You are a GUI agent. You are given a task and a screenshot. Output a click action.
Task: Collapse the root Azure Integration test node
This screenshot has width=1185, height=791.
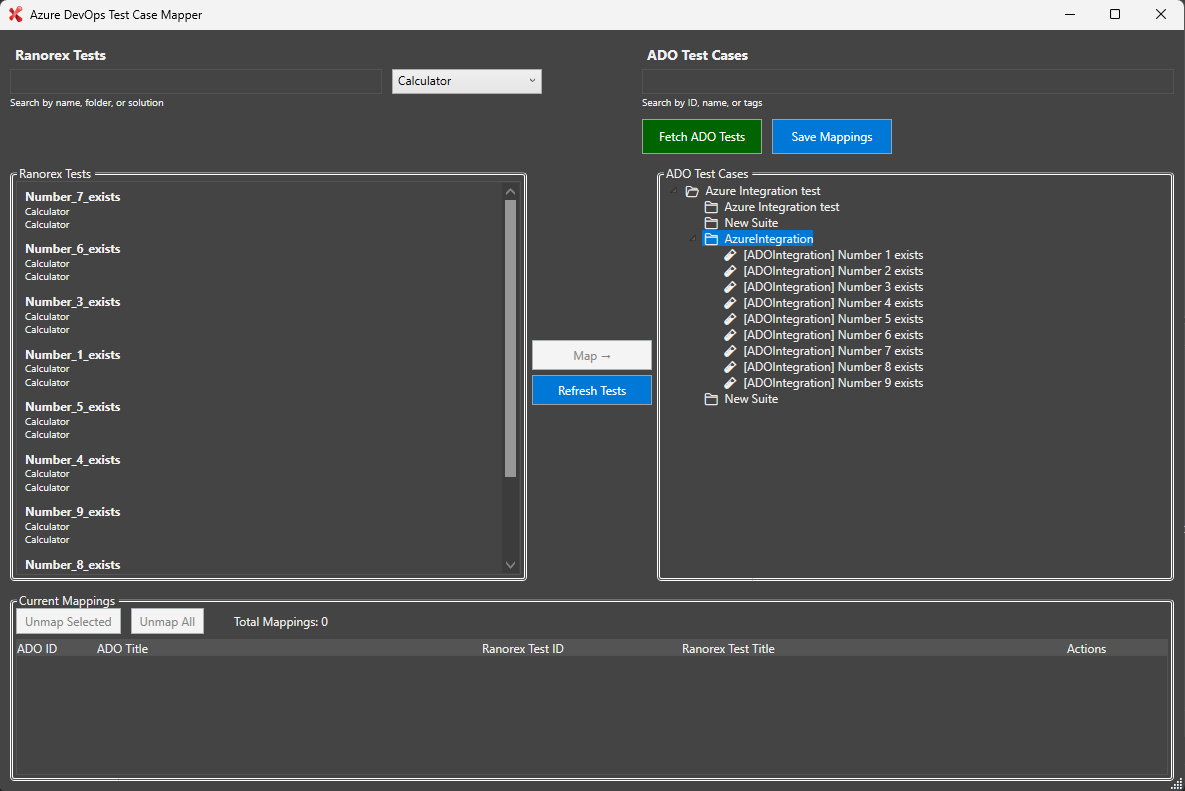click(674, 191)
